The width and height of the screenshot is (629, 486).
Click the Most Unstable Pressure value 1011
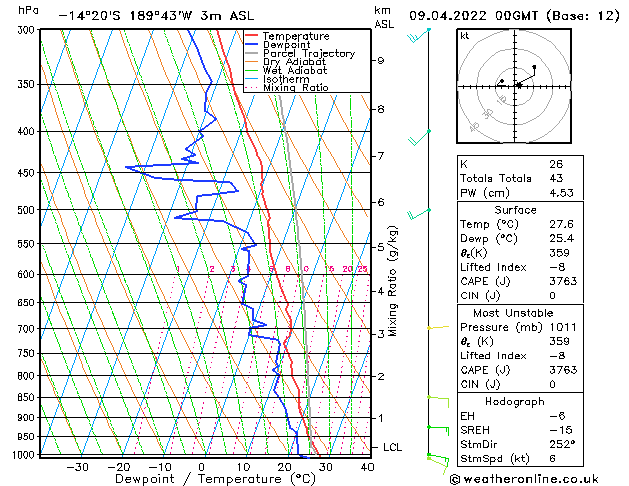click(x=563, y=327)
